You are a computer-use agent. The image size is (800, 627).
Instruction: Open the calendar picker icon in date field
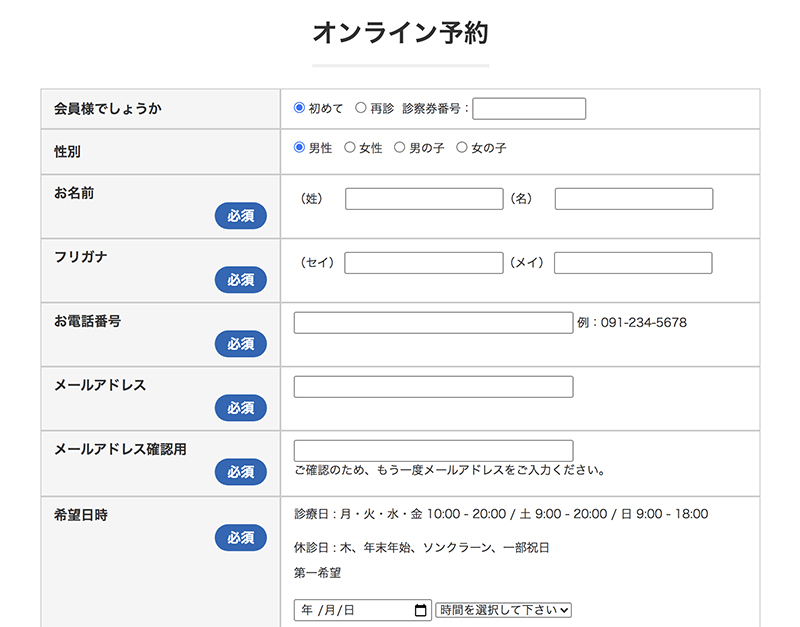pos(420,610)
